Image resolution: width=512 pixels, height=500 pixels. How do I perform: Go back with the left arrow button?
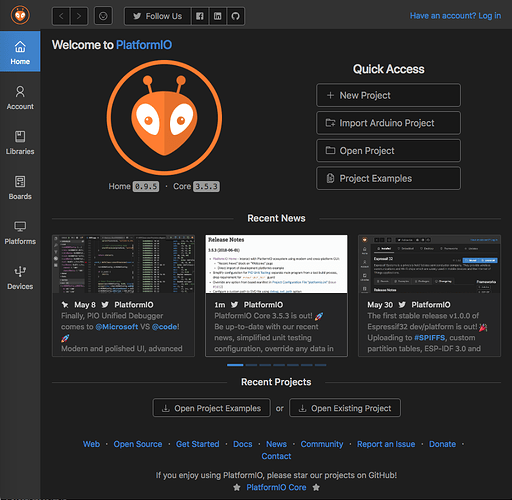(x=61, y=16)
